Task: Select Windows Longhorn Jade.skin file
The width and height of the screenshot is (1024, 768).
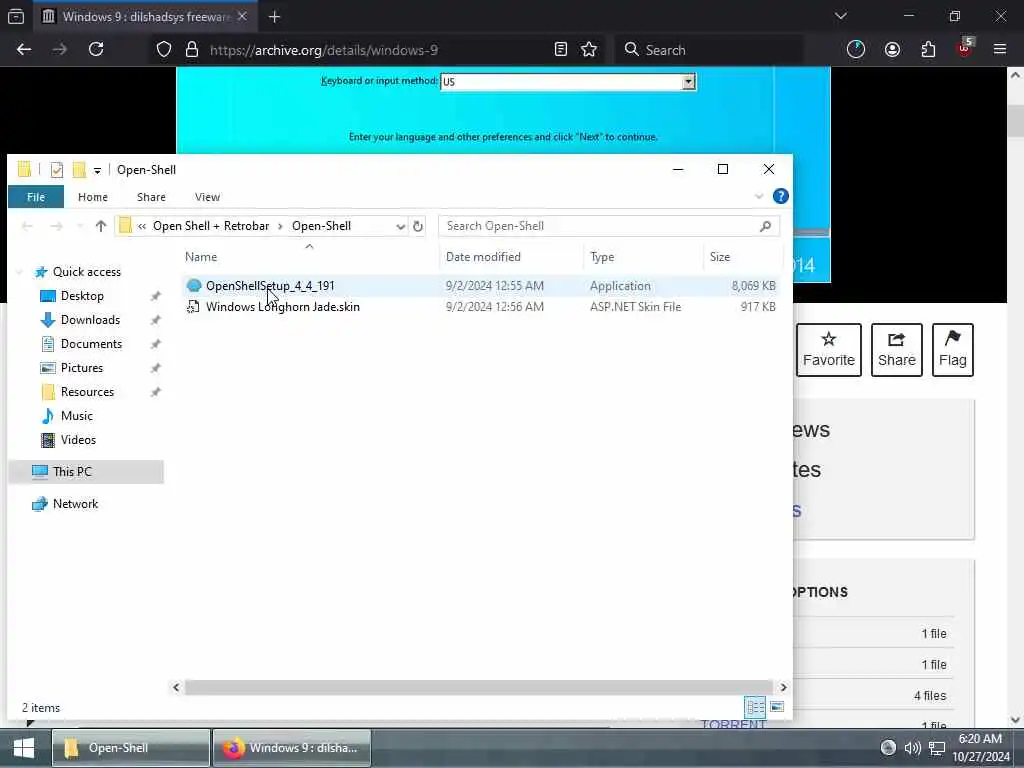Action: point(282,306)
